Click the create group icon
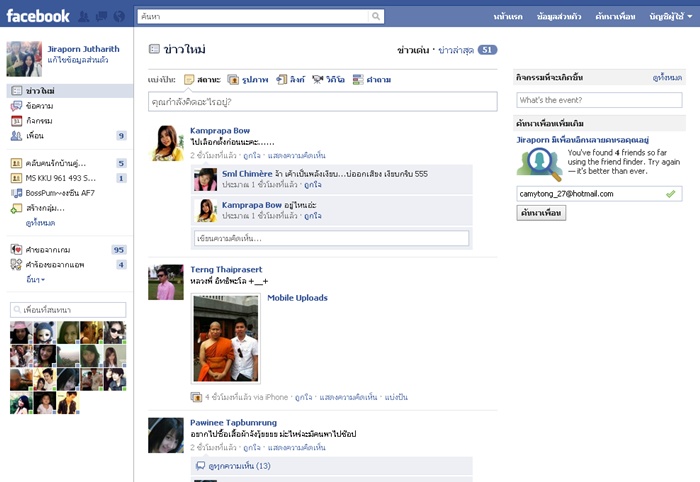The height and width of the screenshot is (482, 700). pyautogui.click(x=16, y=208)
